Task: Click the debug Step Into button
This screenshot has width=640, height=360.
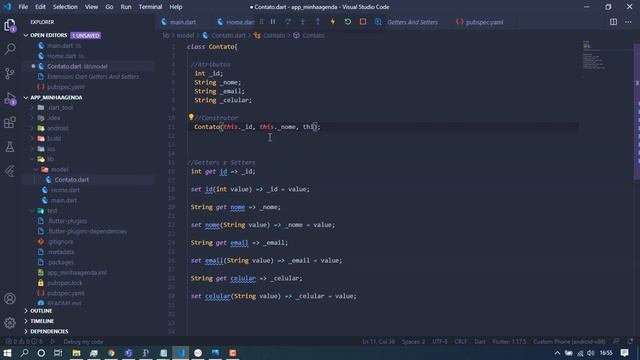Action: (302, 22)
